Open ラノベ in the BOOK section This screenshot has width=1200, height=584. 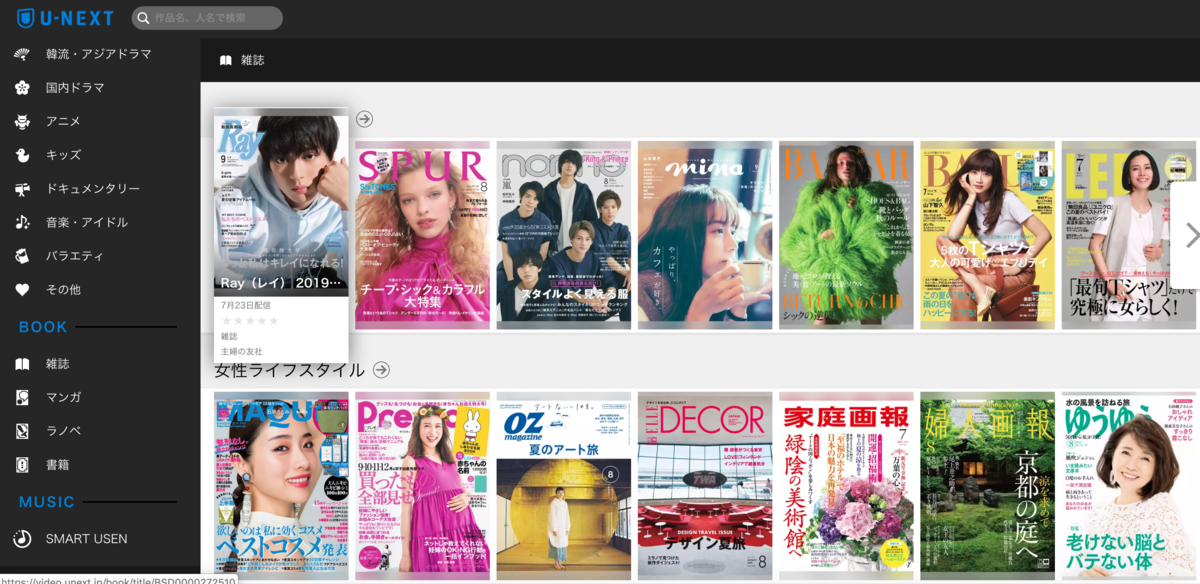click(x=64, y=431)
